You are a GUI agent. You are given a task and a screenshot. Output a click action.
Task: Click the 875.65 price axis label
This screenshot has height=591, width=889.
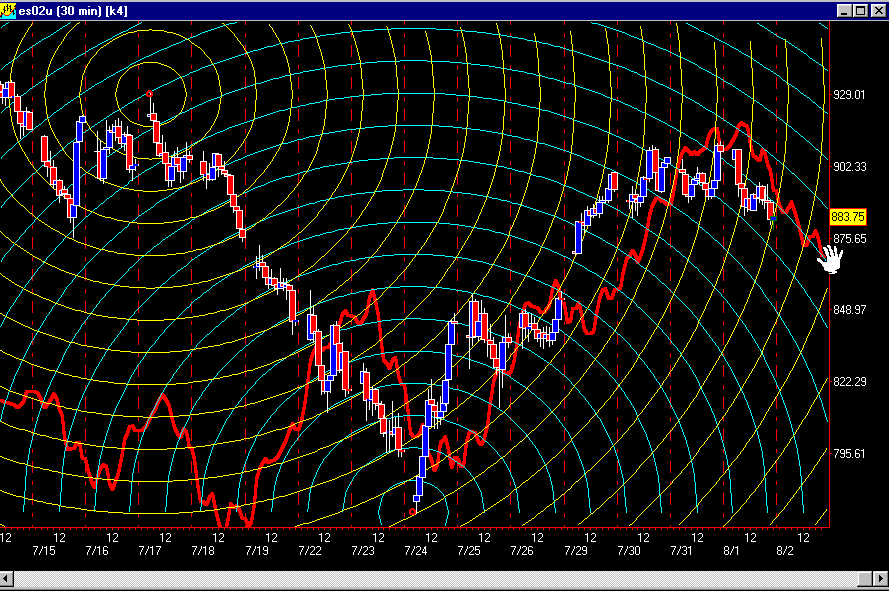pos(849,239)
